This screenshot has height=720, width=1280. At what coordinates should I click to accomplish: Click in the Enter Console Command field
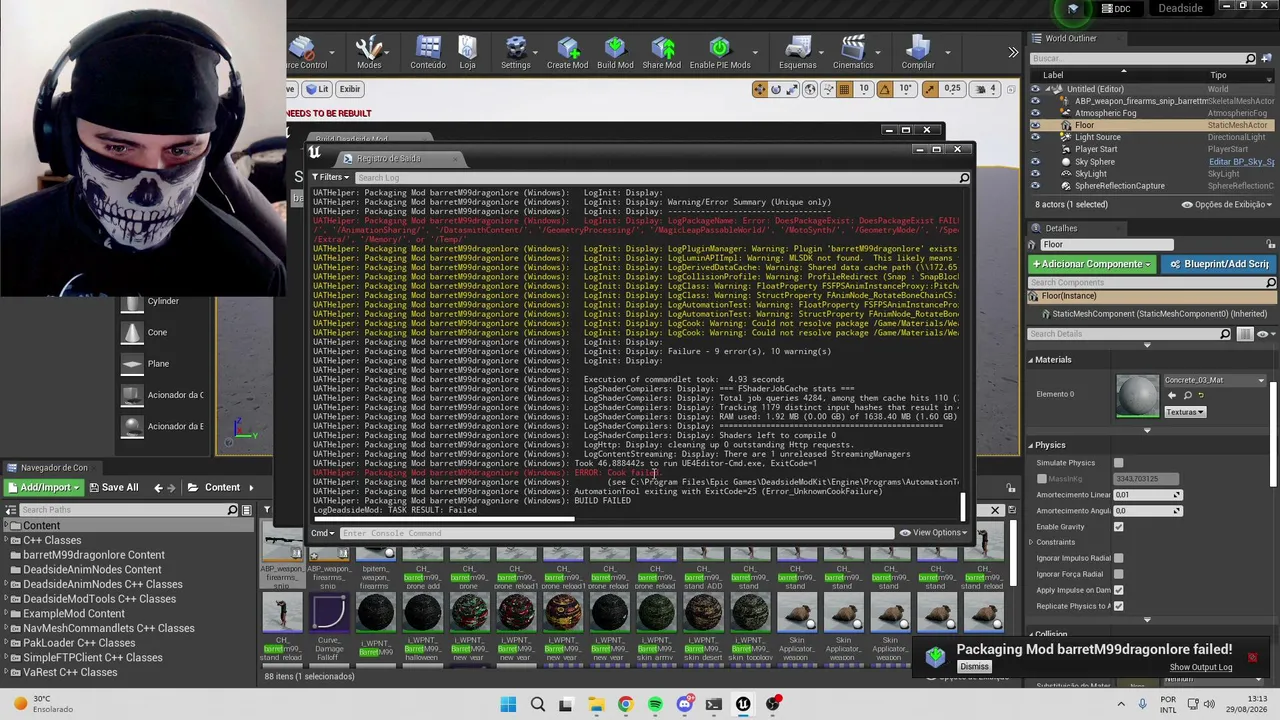click(x=615, y=533)
